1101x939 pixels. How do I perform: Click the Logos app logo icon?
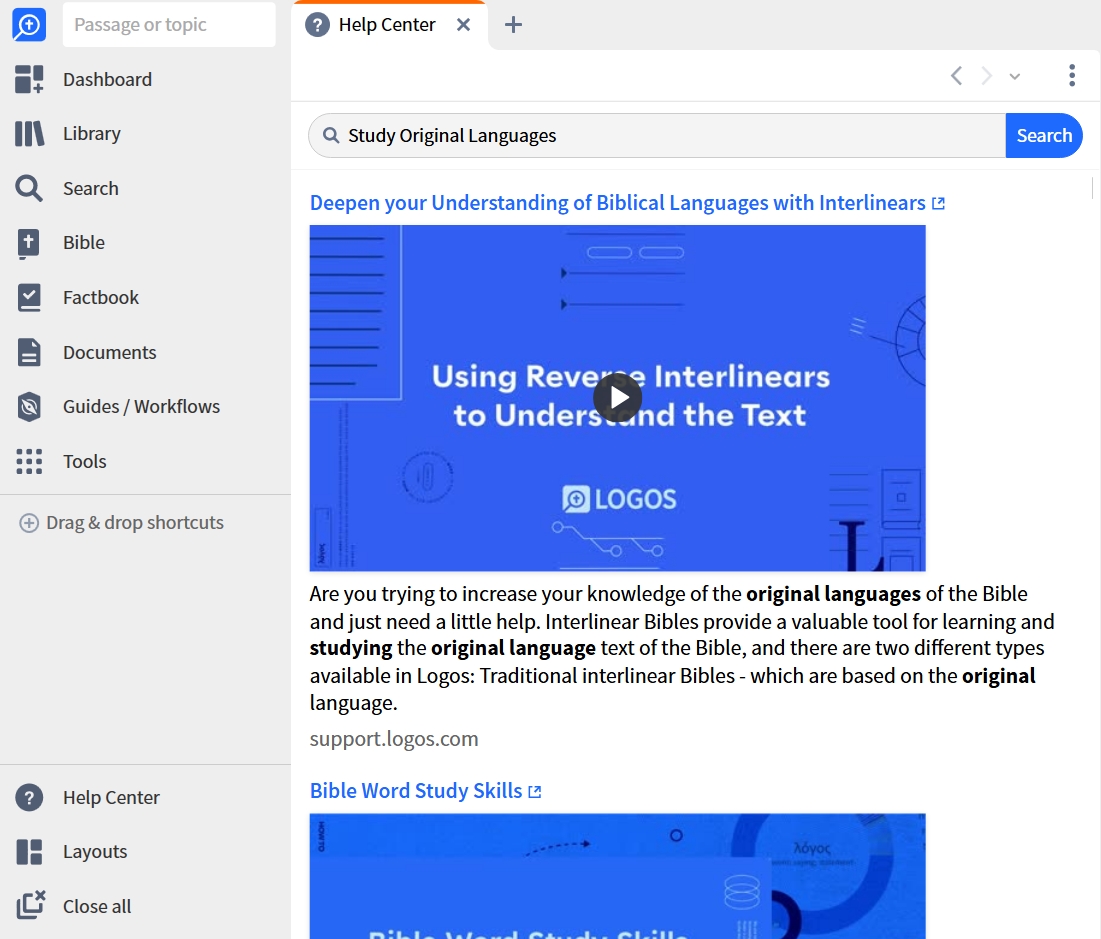(29, 25)
